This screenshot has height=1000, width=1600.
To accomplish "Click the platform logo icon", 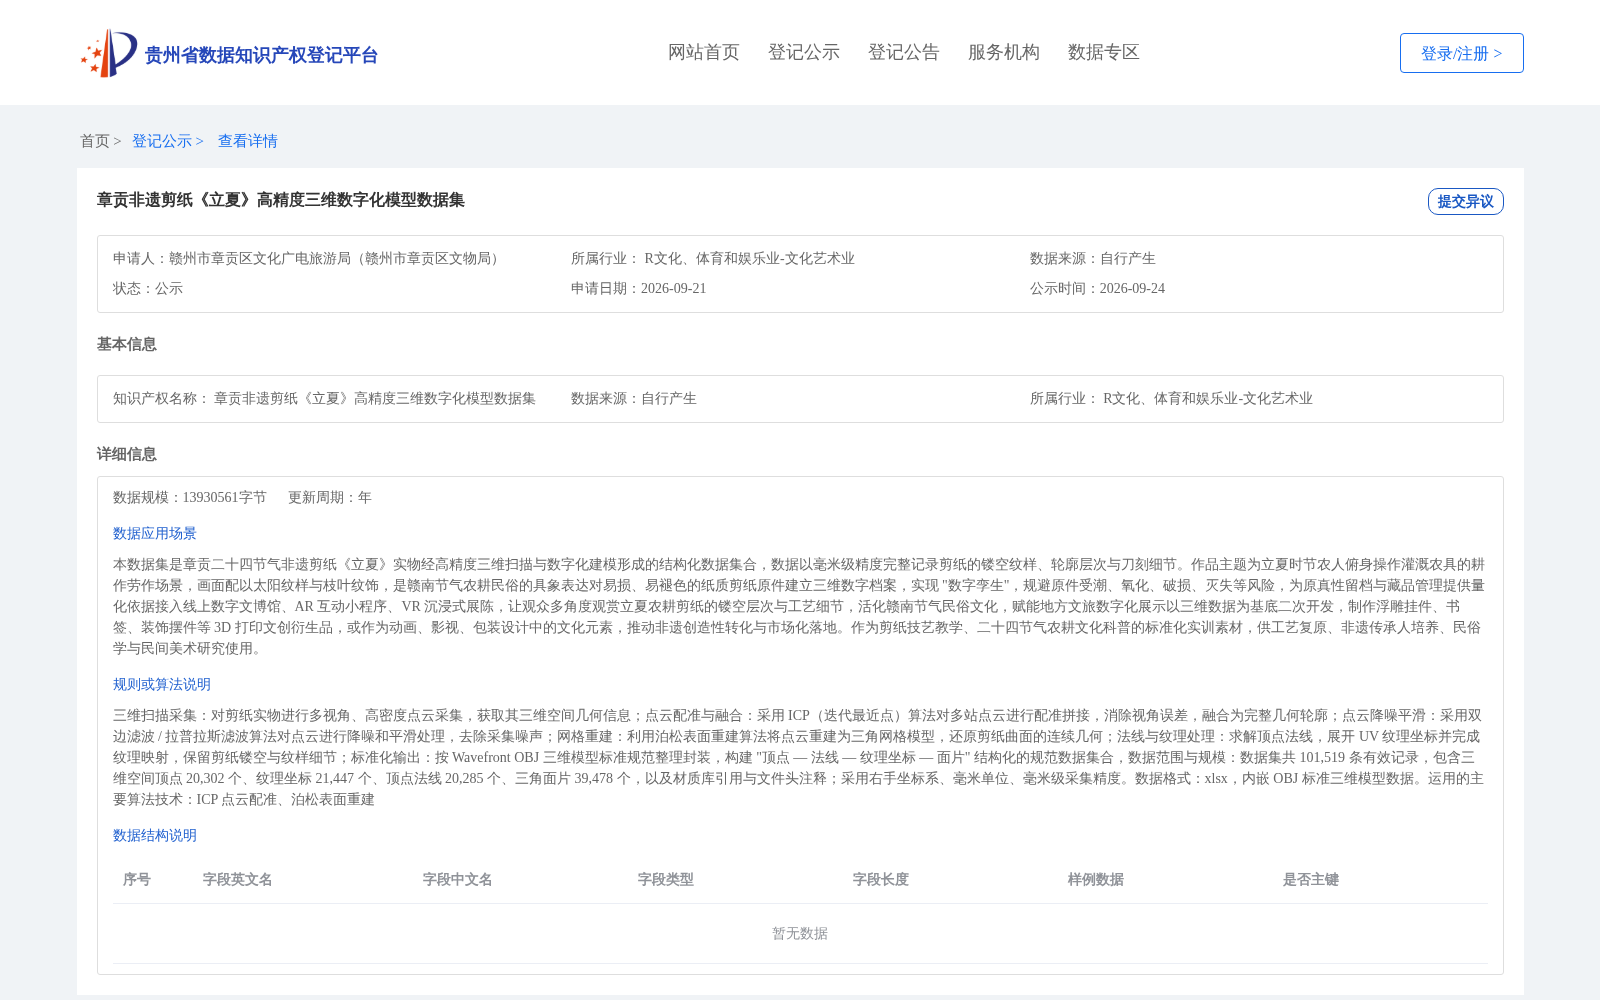I will pos(109,53).
